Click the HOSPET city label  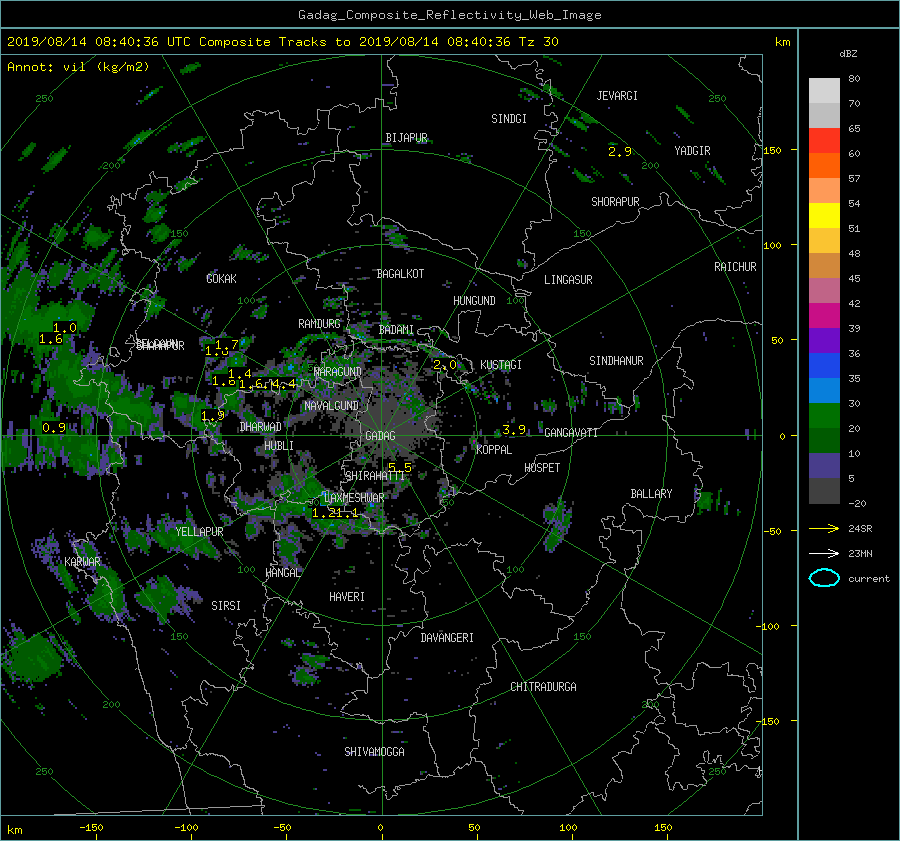pyautogui.click(x=542, y=468)
